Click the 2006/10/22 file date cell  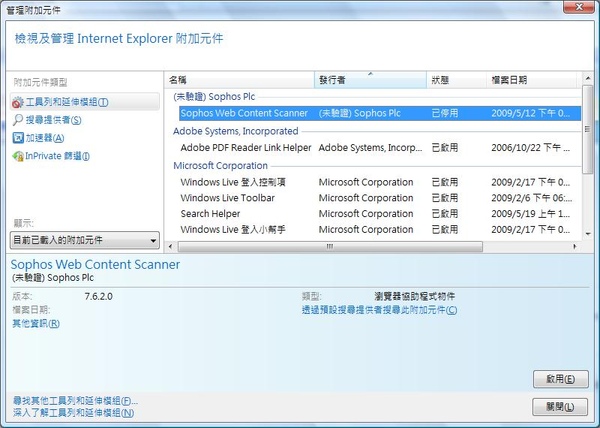[x=531, y=148]
